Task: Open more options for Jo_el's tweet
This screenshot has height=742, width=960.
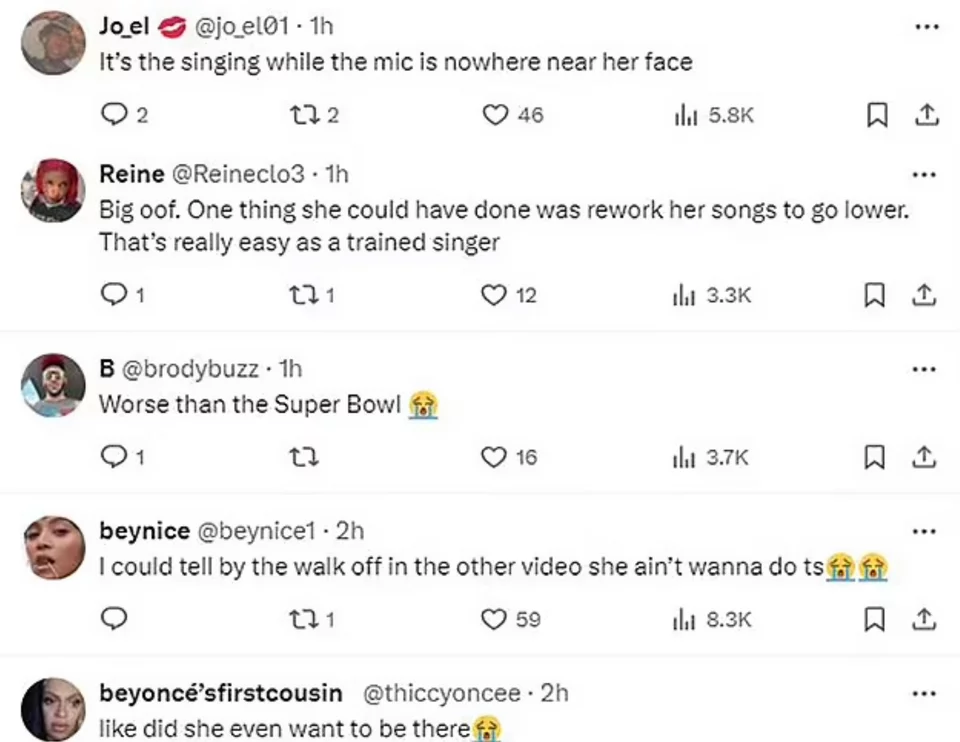Action: tap(927, 27)
